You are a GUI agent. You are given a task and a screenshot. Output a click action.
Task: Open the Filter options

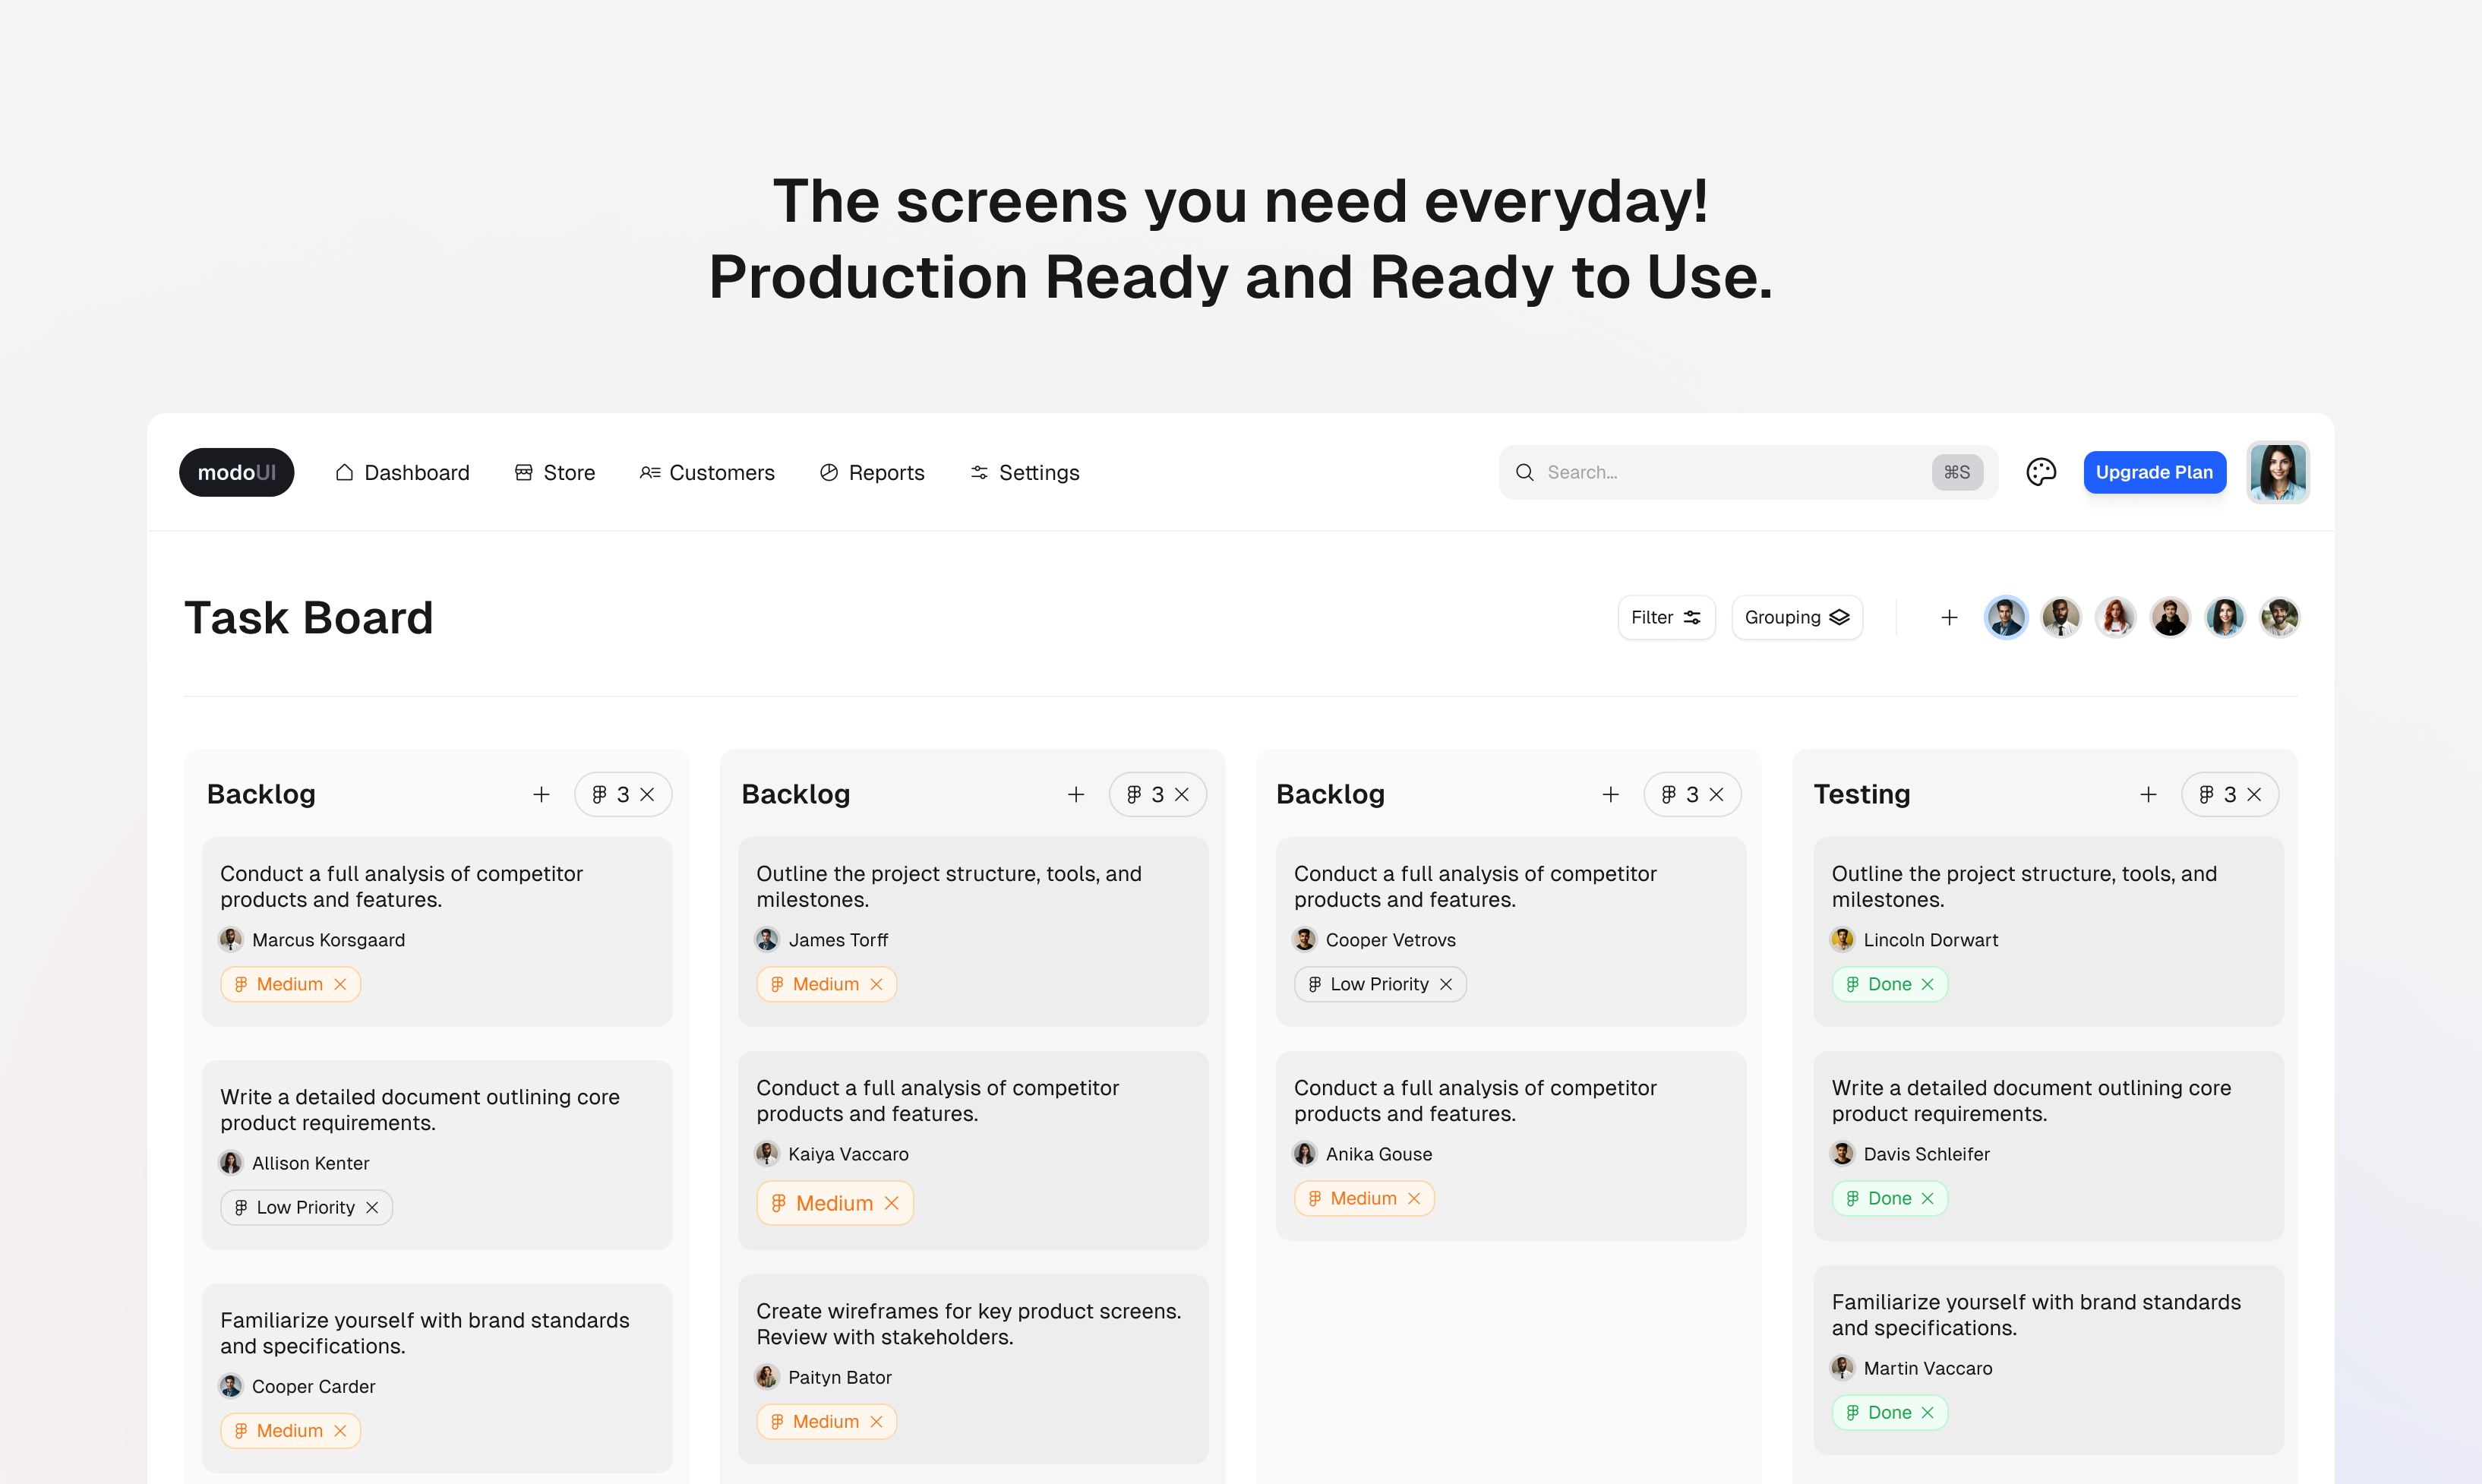[1666, 617]
